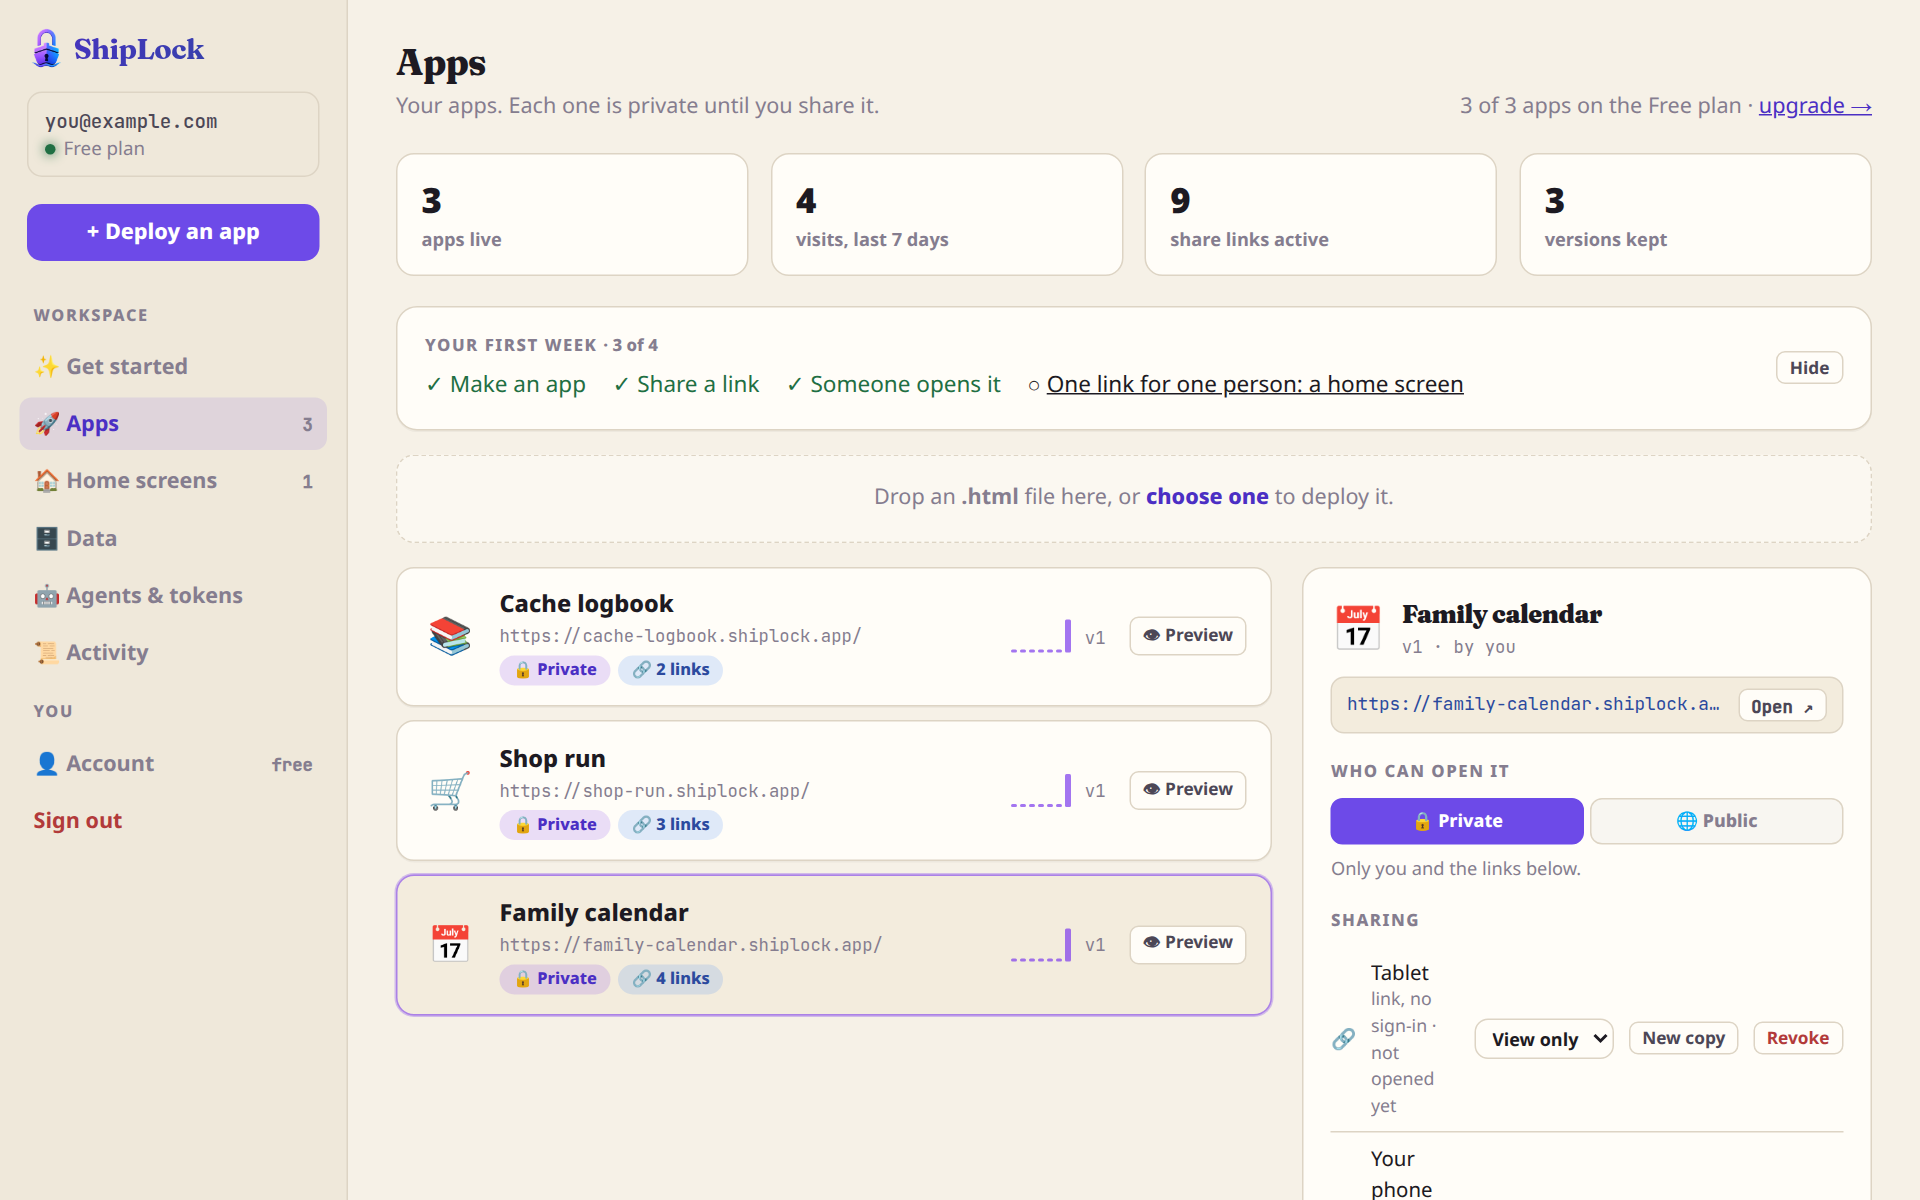Click the Tablet share link chain icon

1344,1039
